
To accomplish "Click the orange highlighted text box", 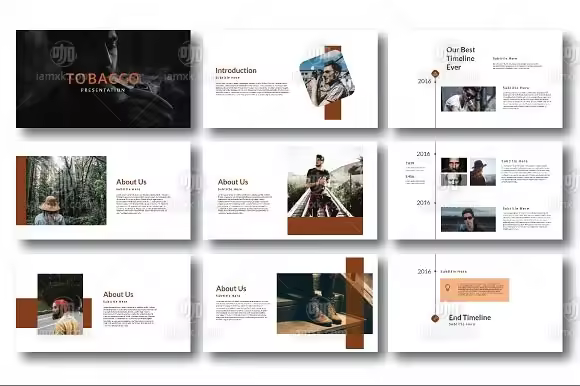I will pyautogui.click(x=475, y=290).
